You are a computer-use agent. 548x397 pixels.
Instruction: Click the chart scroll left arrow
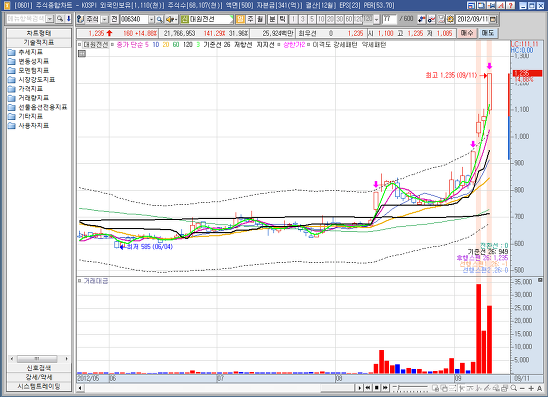[x=80, y=388]
